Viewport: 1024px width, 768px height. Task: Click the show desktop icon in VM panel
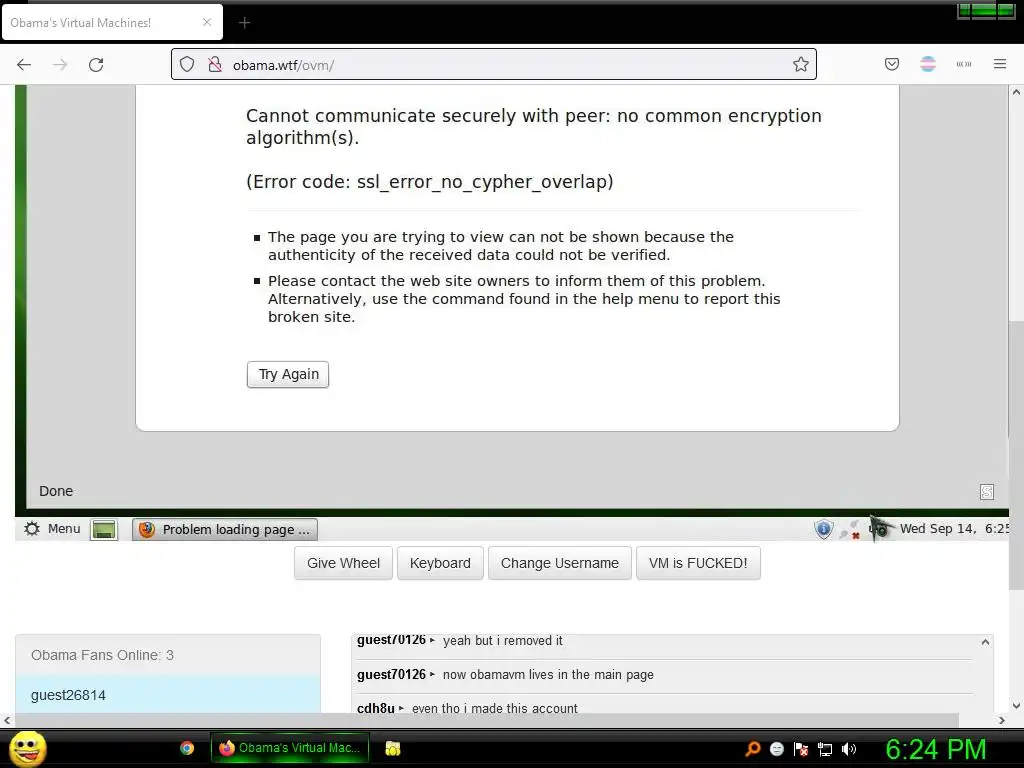[x=104, y=530]
